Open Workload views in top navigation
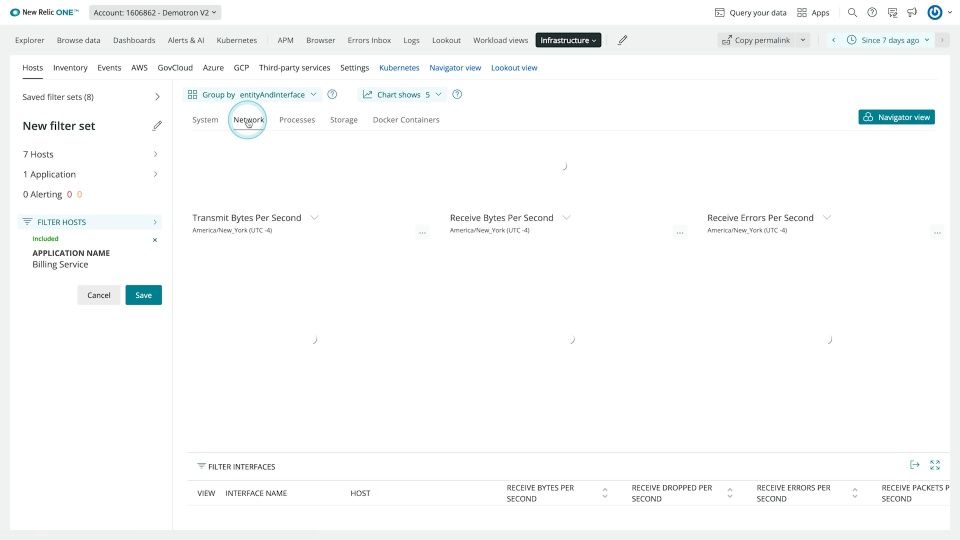 [x=500, y=40]
